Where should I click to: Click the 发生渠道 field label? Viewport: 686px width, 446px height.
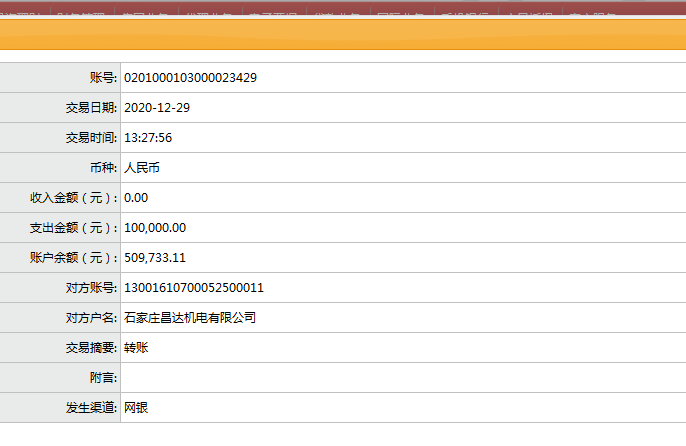91,408
